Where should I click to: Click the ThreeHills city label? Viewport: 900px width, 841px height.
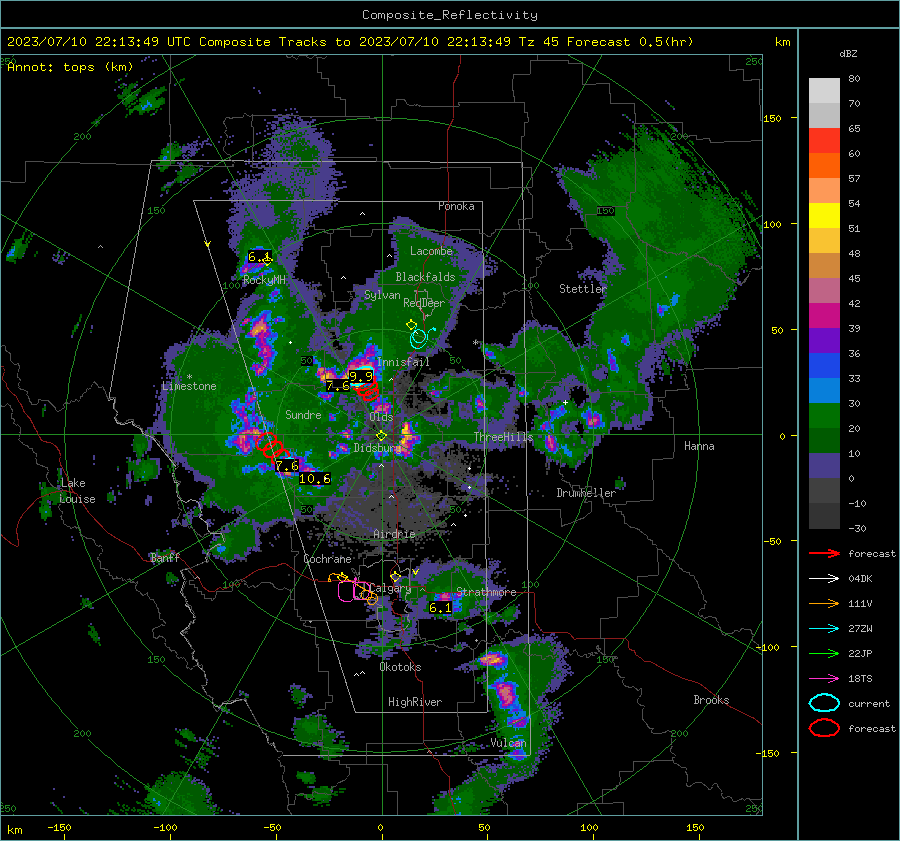click(x=503, y=437)
